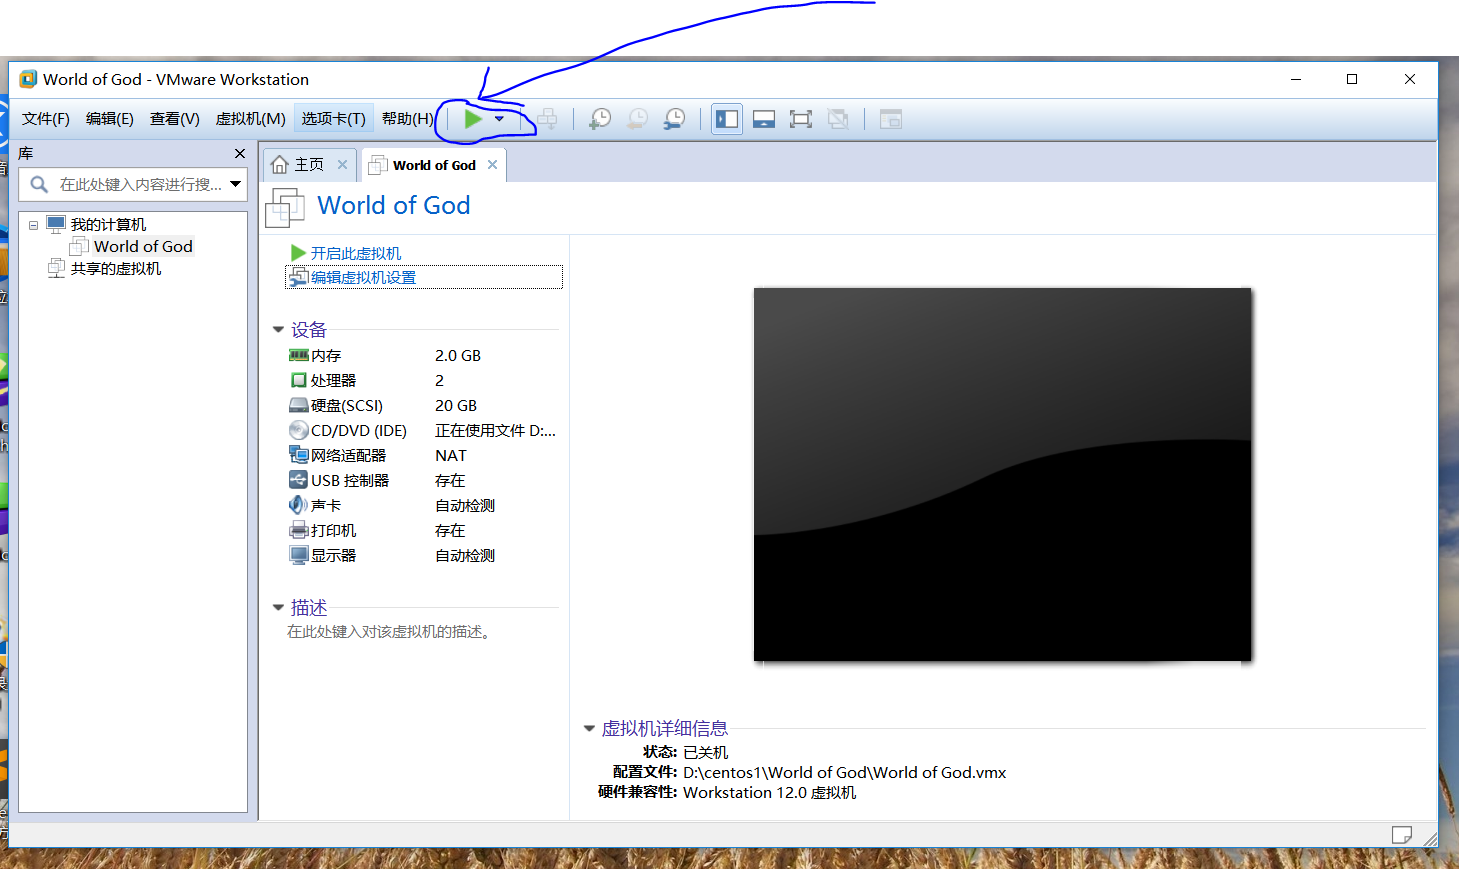Close the 主页 tab with its X

pyautogui.click(x=342, y=165)
